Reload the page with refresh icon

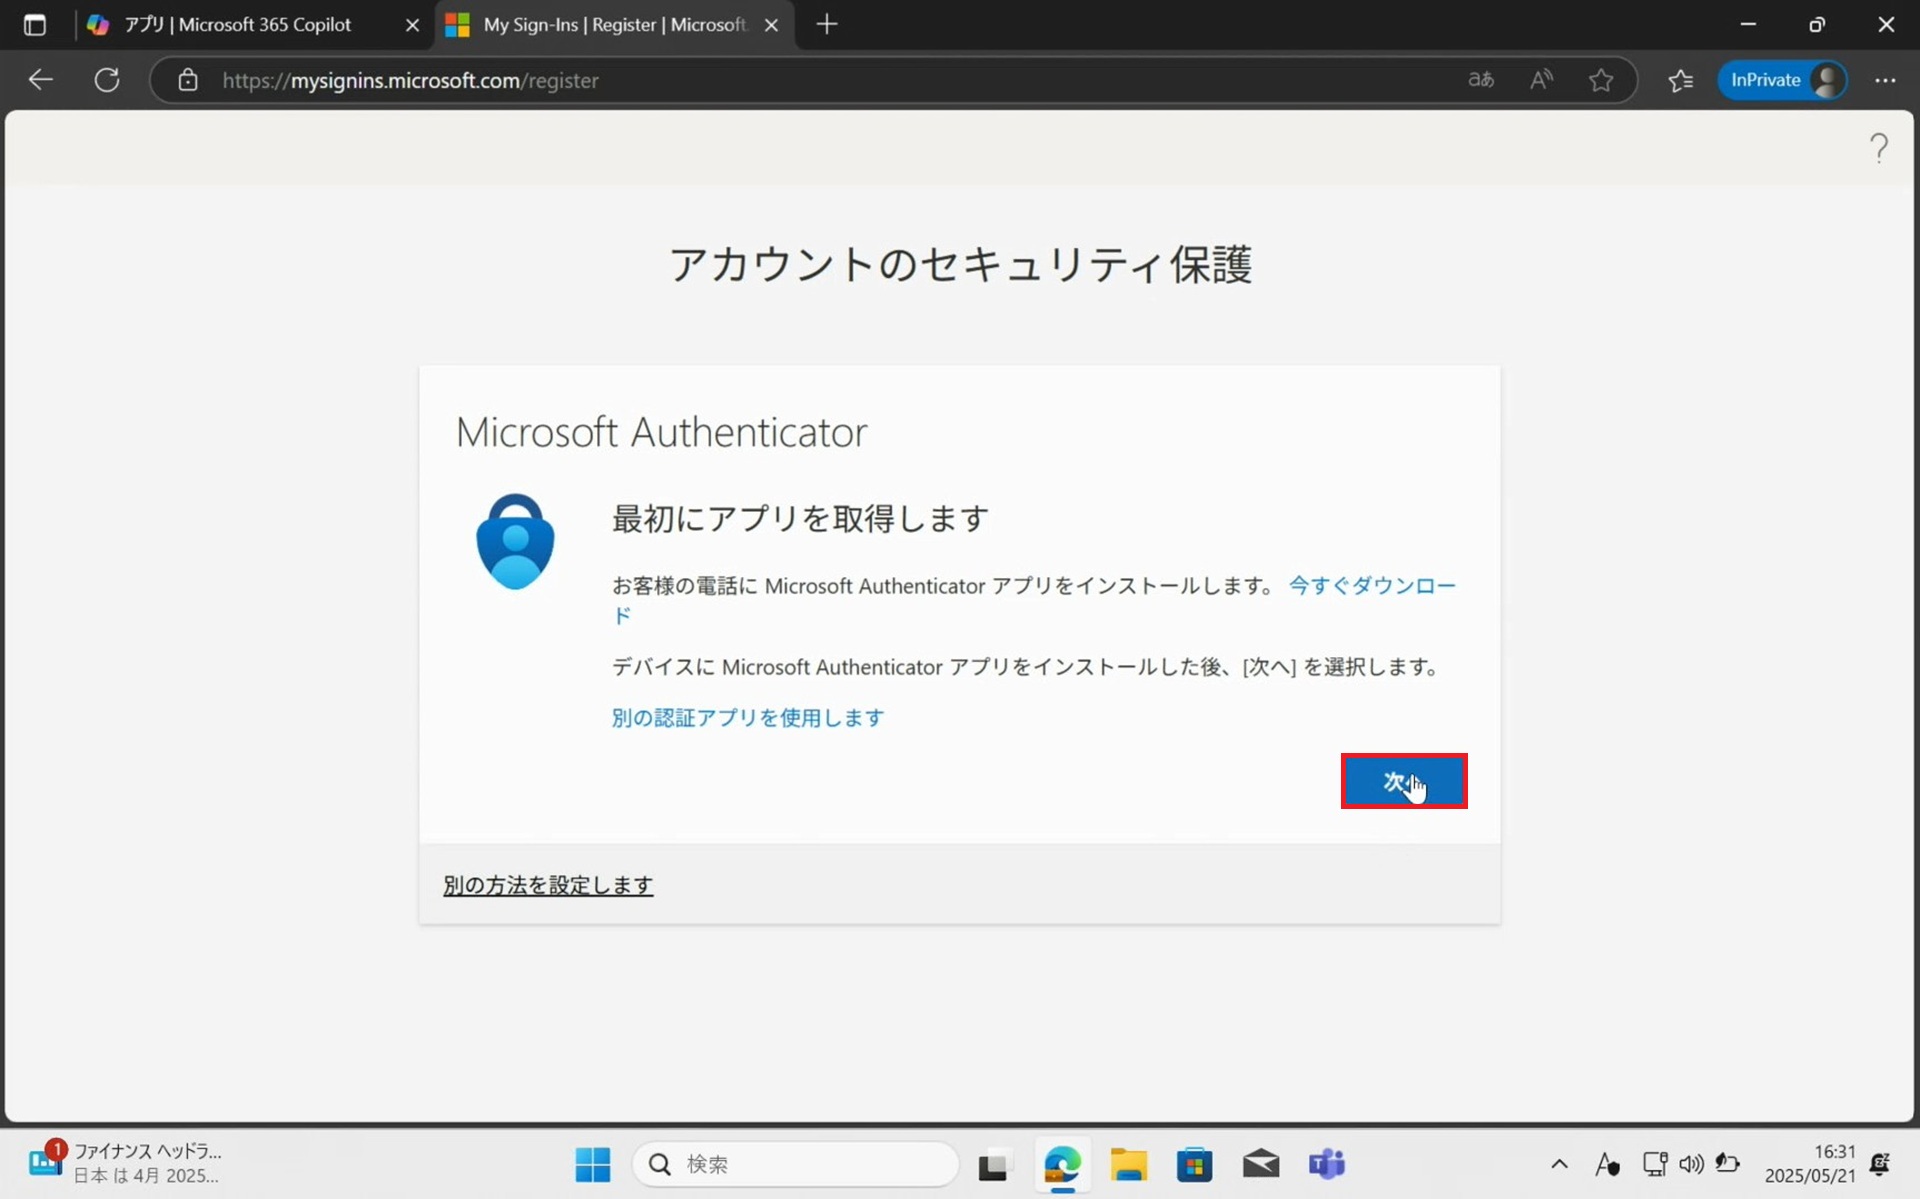point(107,80)
